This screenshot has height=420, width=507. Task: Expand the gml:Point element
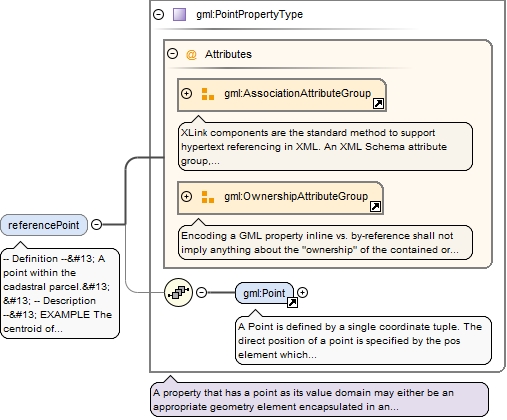302,292
